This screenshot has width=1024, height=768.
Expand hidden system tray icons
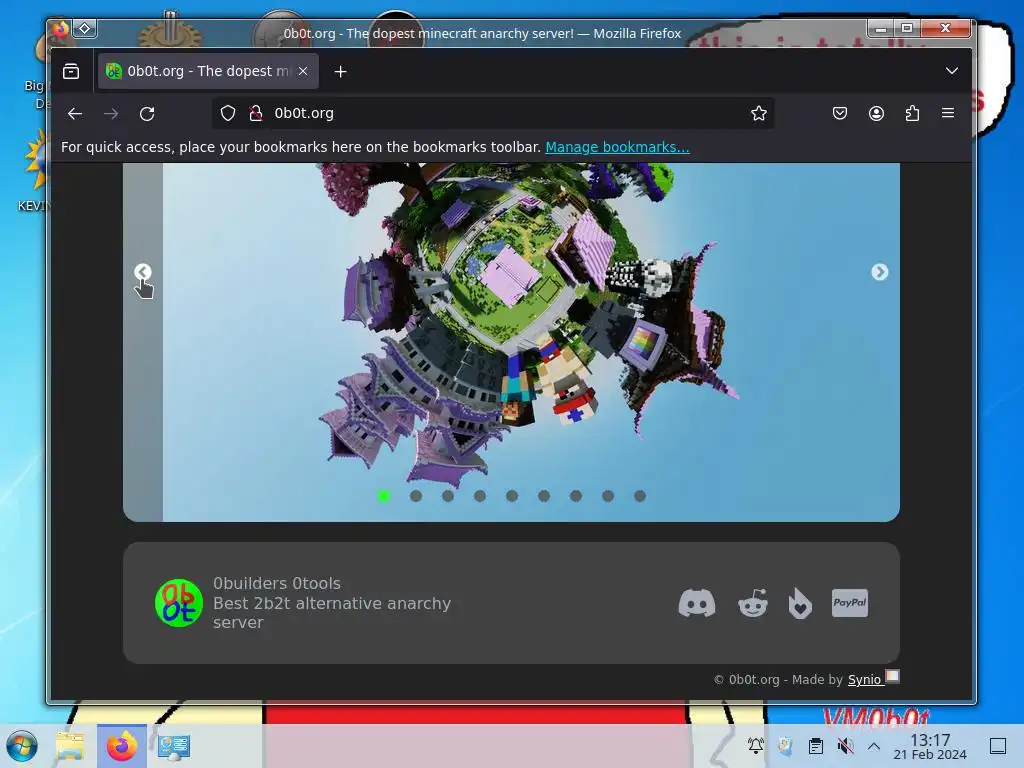tap(874, 746)
